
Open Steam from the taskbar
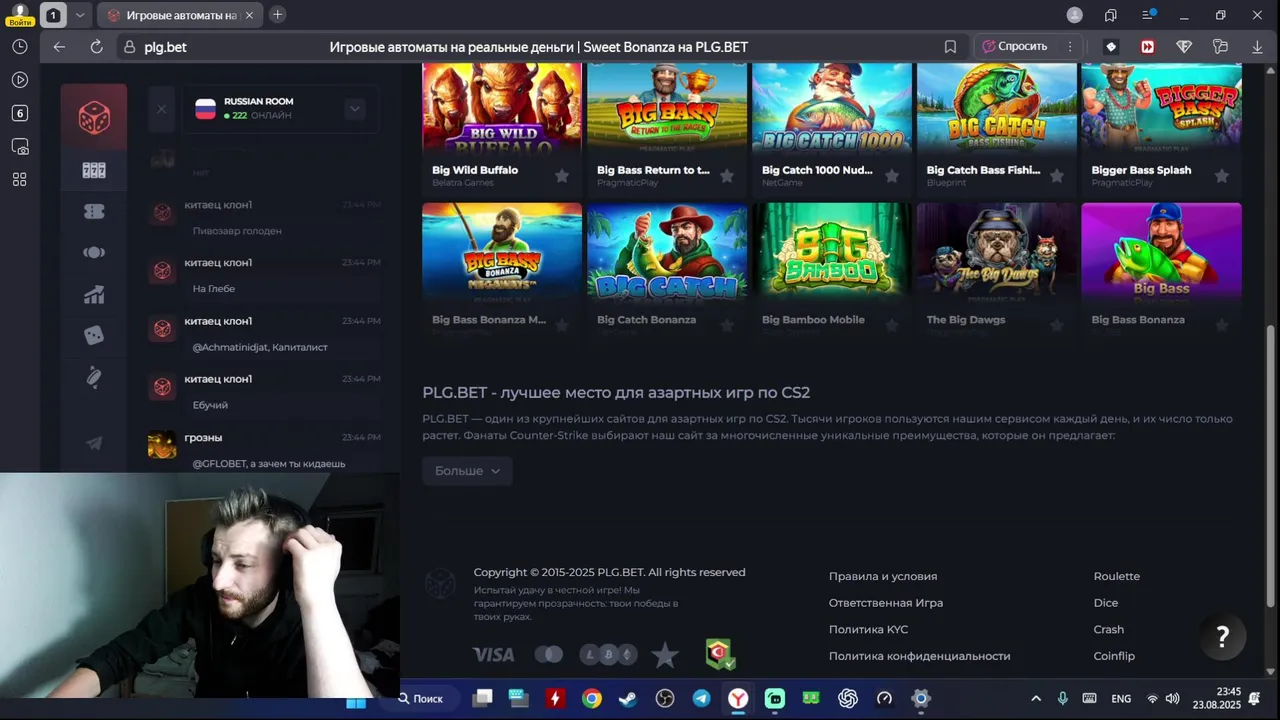click(x=628, y=698)
